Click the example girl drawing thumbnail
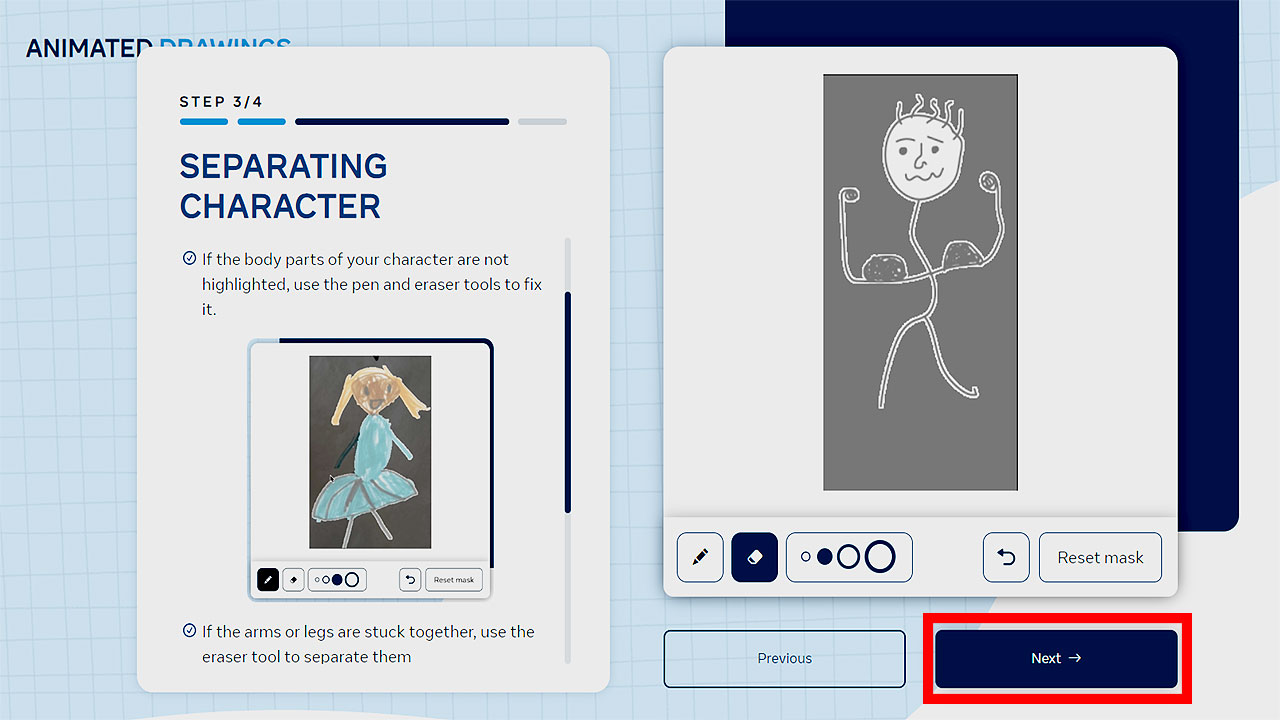 coord(370,452)
